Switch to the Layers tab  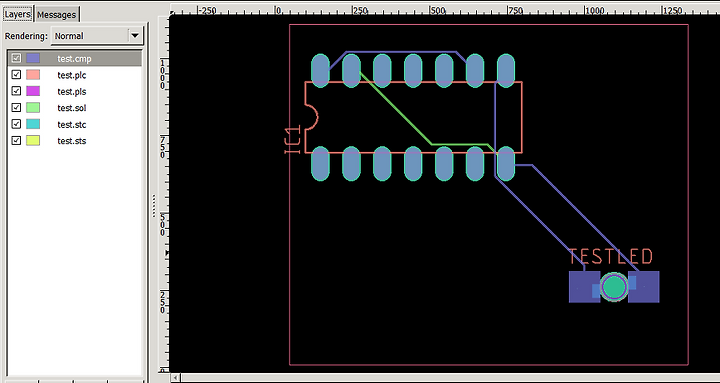tap(17, 14)
